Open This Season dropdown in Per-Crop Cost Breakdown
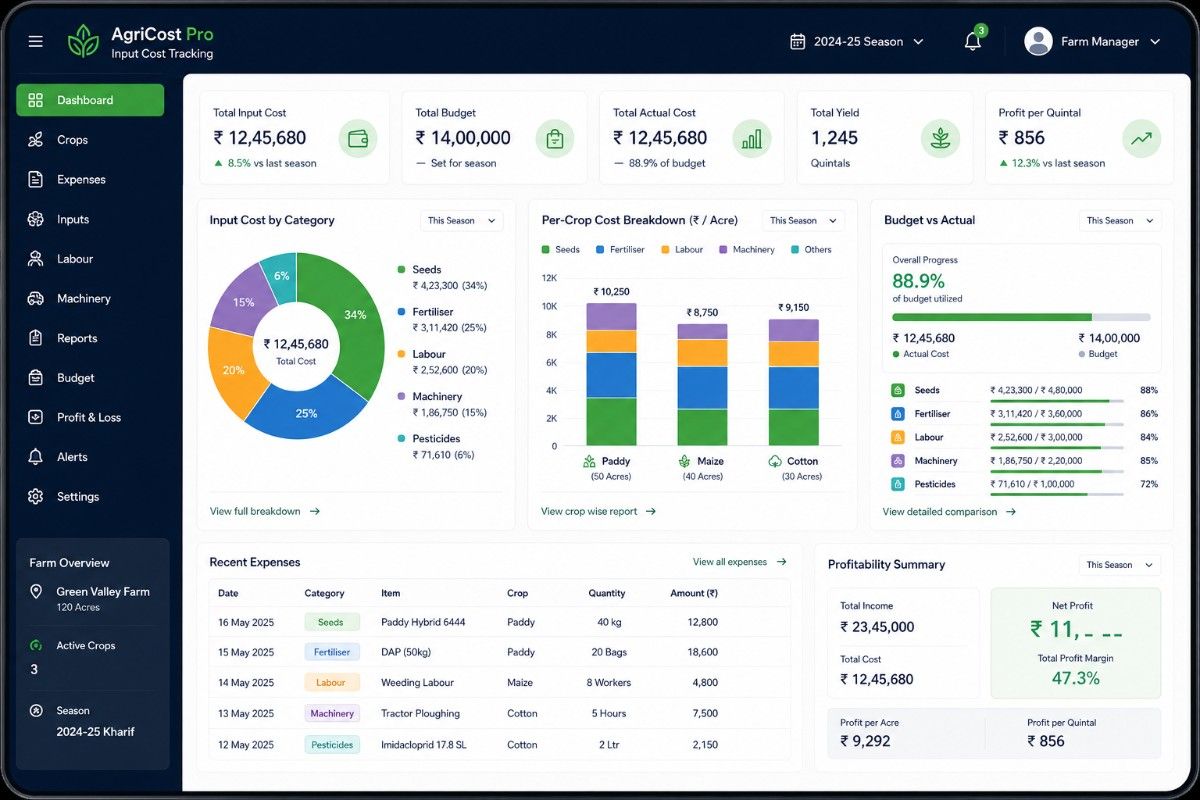Viewport: 1200px width, 800px height. coord(803,221)
